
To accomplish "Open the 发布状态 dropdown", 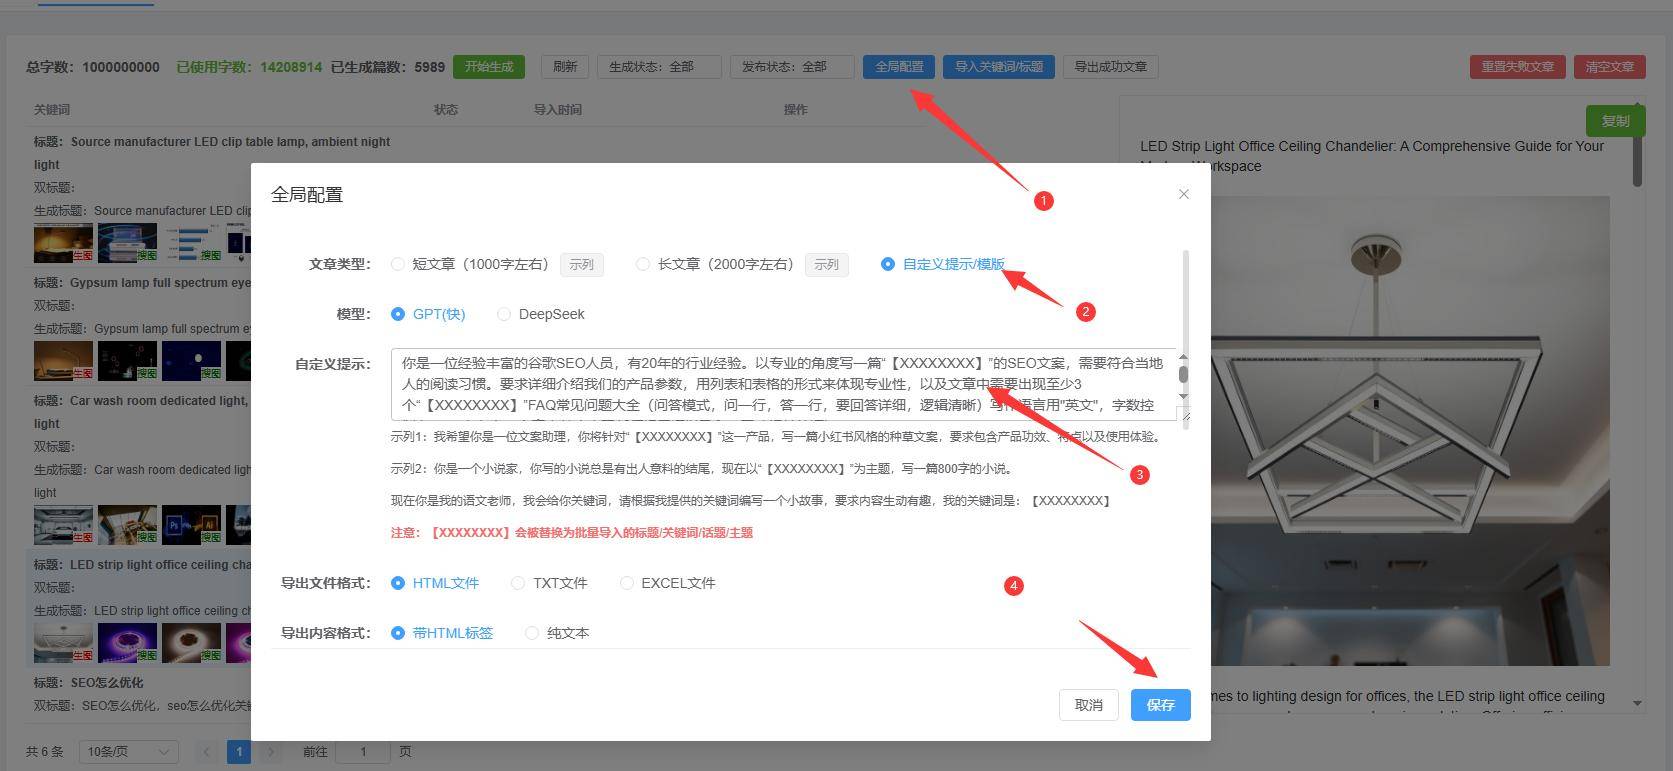I will click(792, 67).
